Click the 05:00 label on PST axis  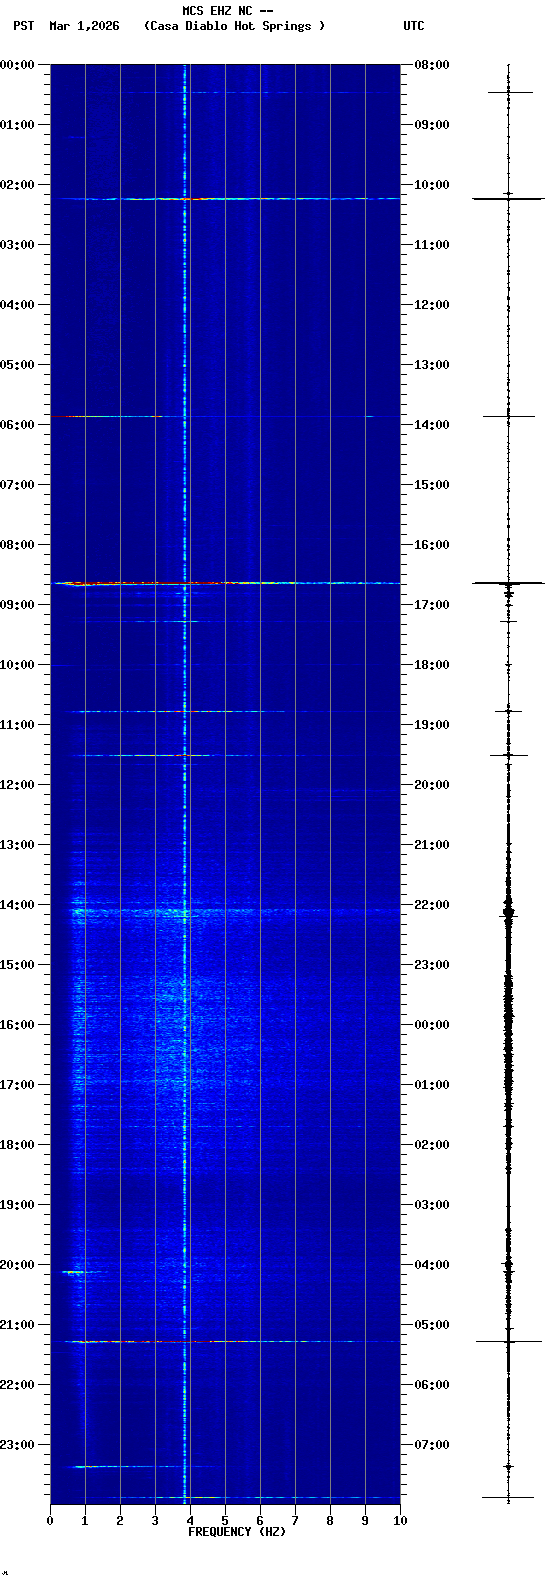(17, 365)
